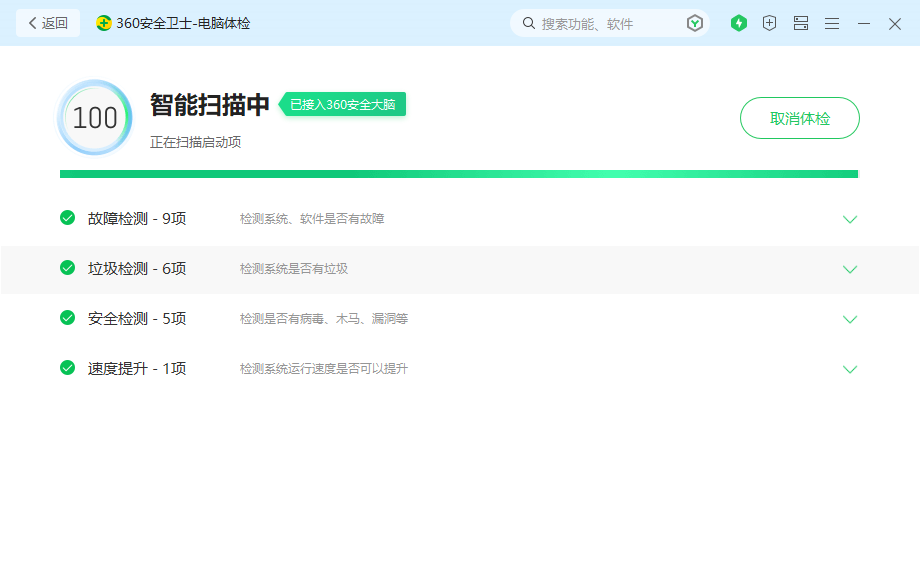Screen dimensions: 920x580
Task: Close the 360安全卫士 window
Action: [895, 23]
